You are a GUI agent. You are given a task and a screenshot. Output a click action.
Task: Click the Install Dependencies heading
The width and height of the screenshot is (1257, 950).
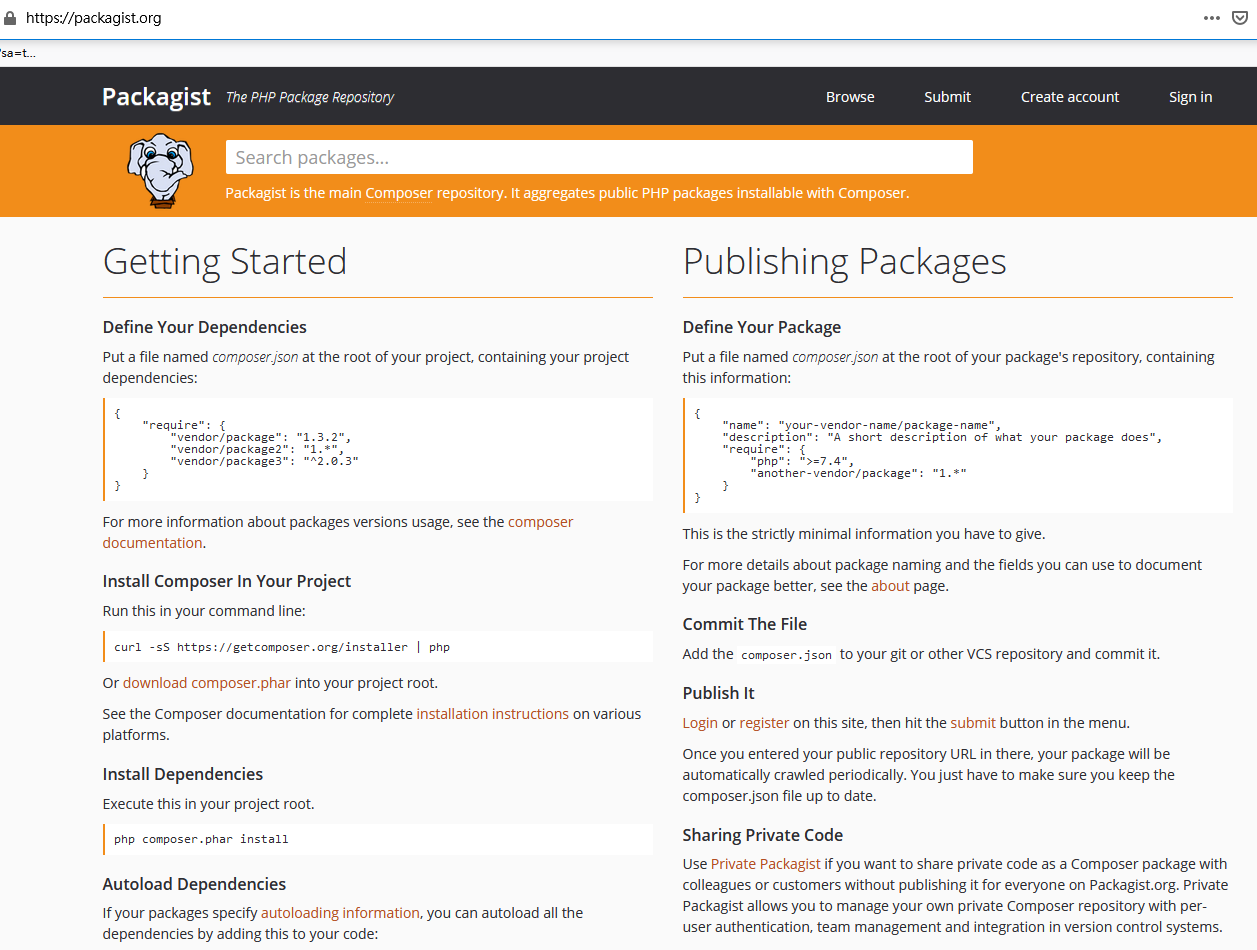click(183, 774)
